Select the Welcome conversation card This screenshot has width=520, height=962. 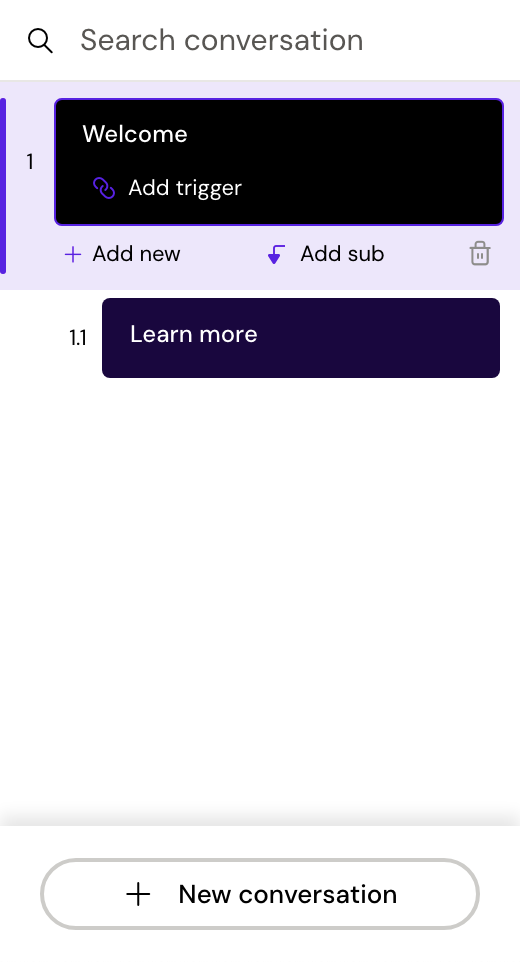pos(279,162)
